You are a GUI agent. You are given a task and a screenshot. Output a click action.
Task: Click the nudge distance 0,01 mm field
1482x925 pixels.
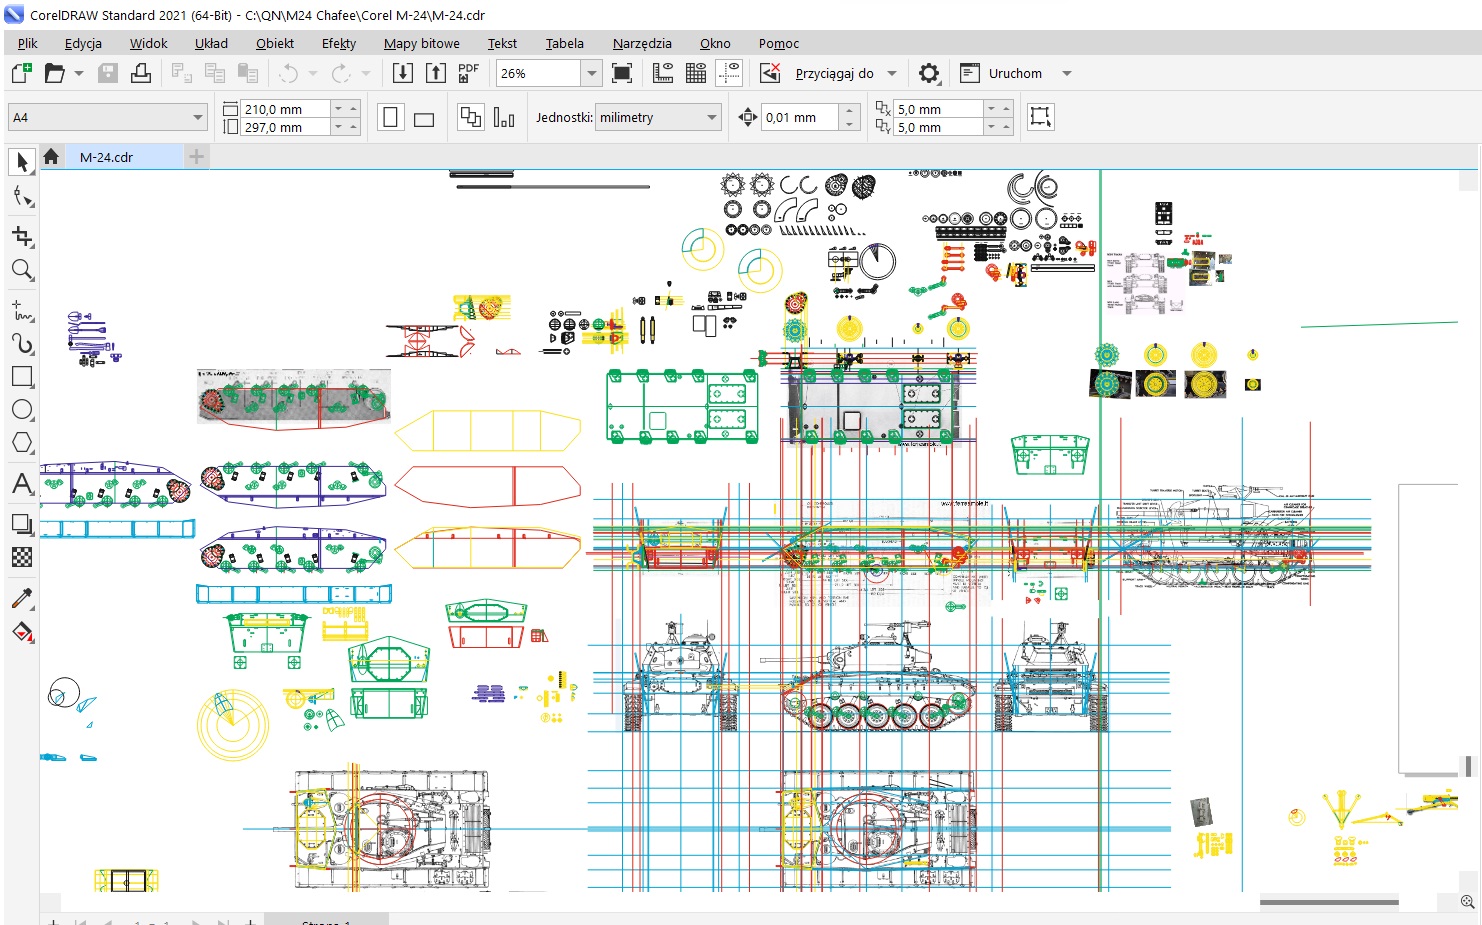800,117
